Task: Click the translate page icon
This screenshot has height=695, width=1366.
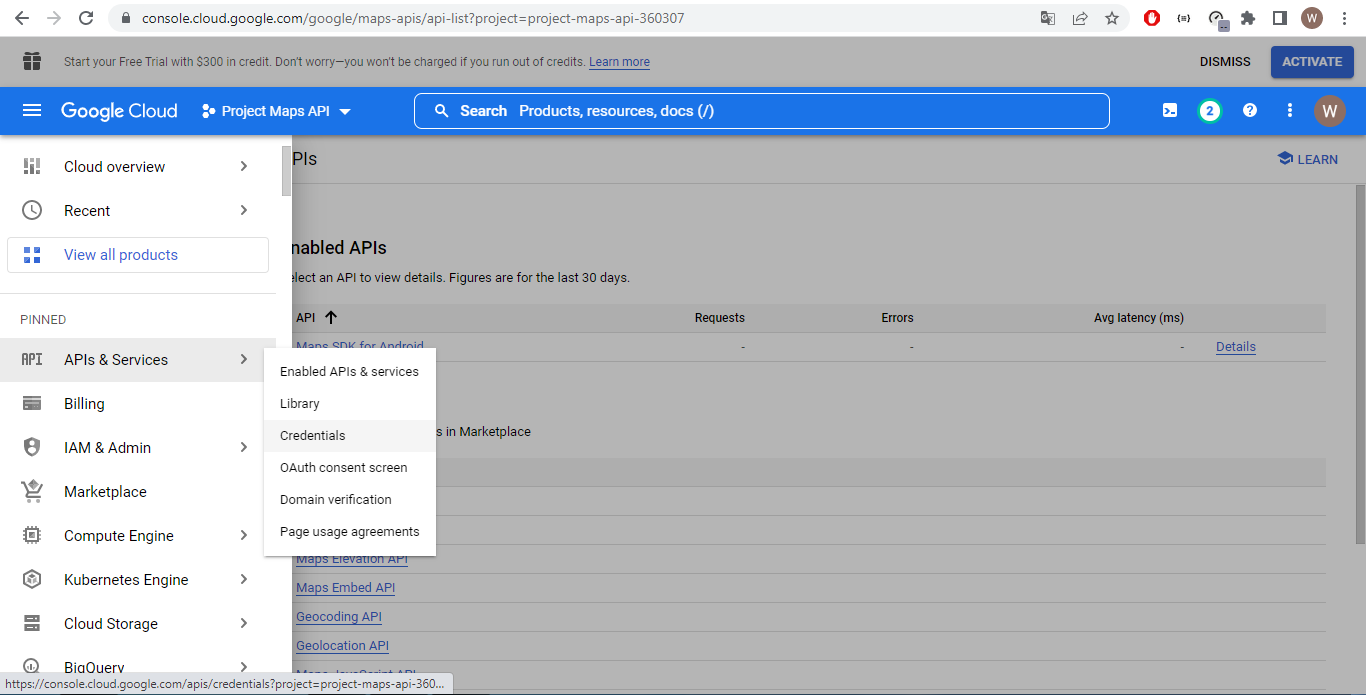Action: (x=1048, y=18)
